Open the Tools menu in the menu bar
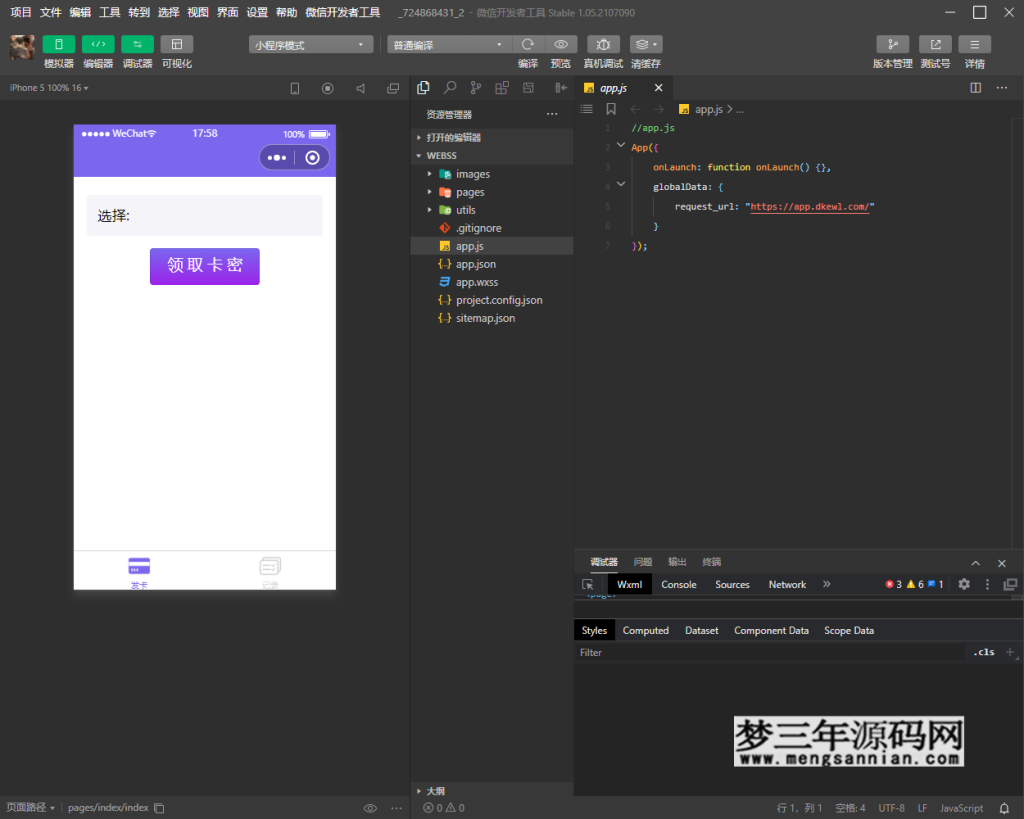The width and height of the screenshot is (1024, 819). coord(110,13)
